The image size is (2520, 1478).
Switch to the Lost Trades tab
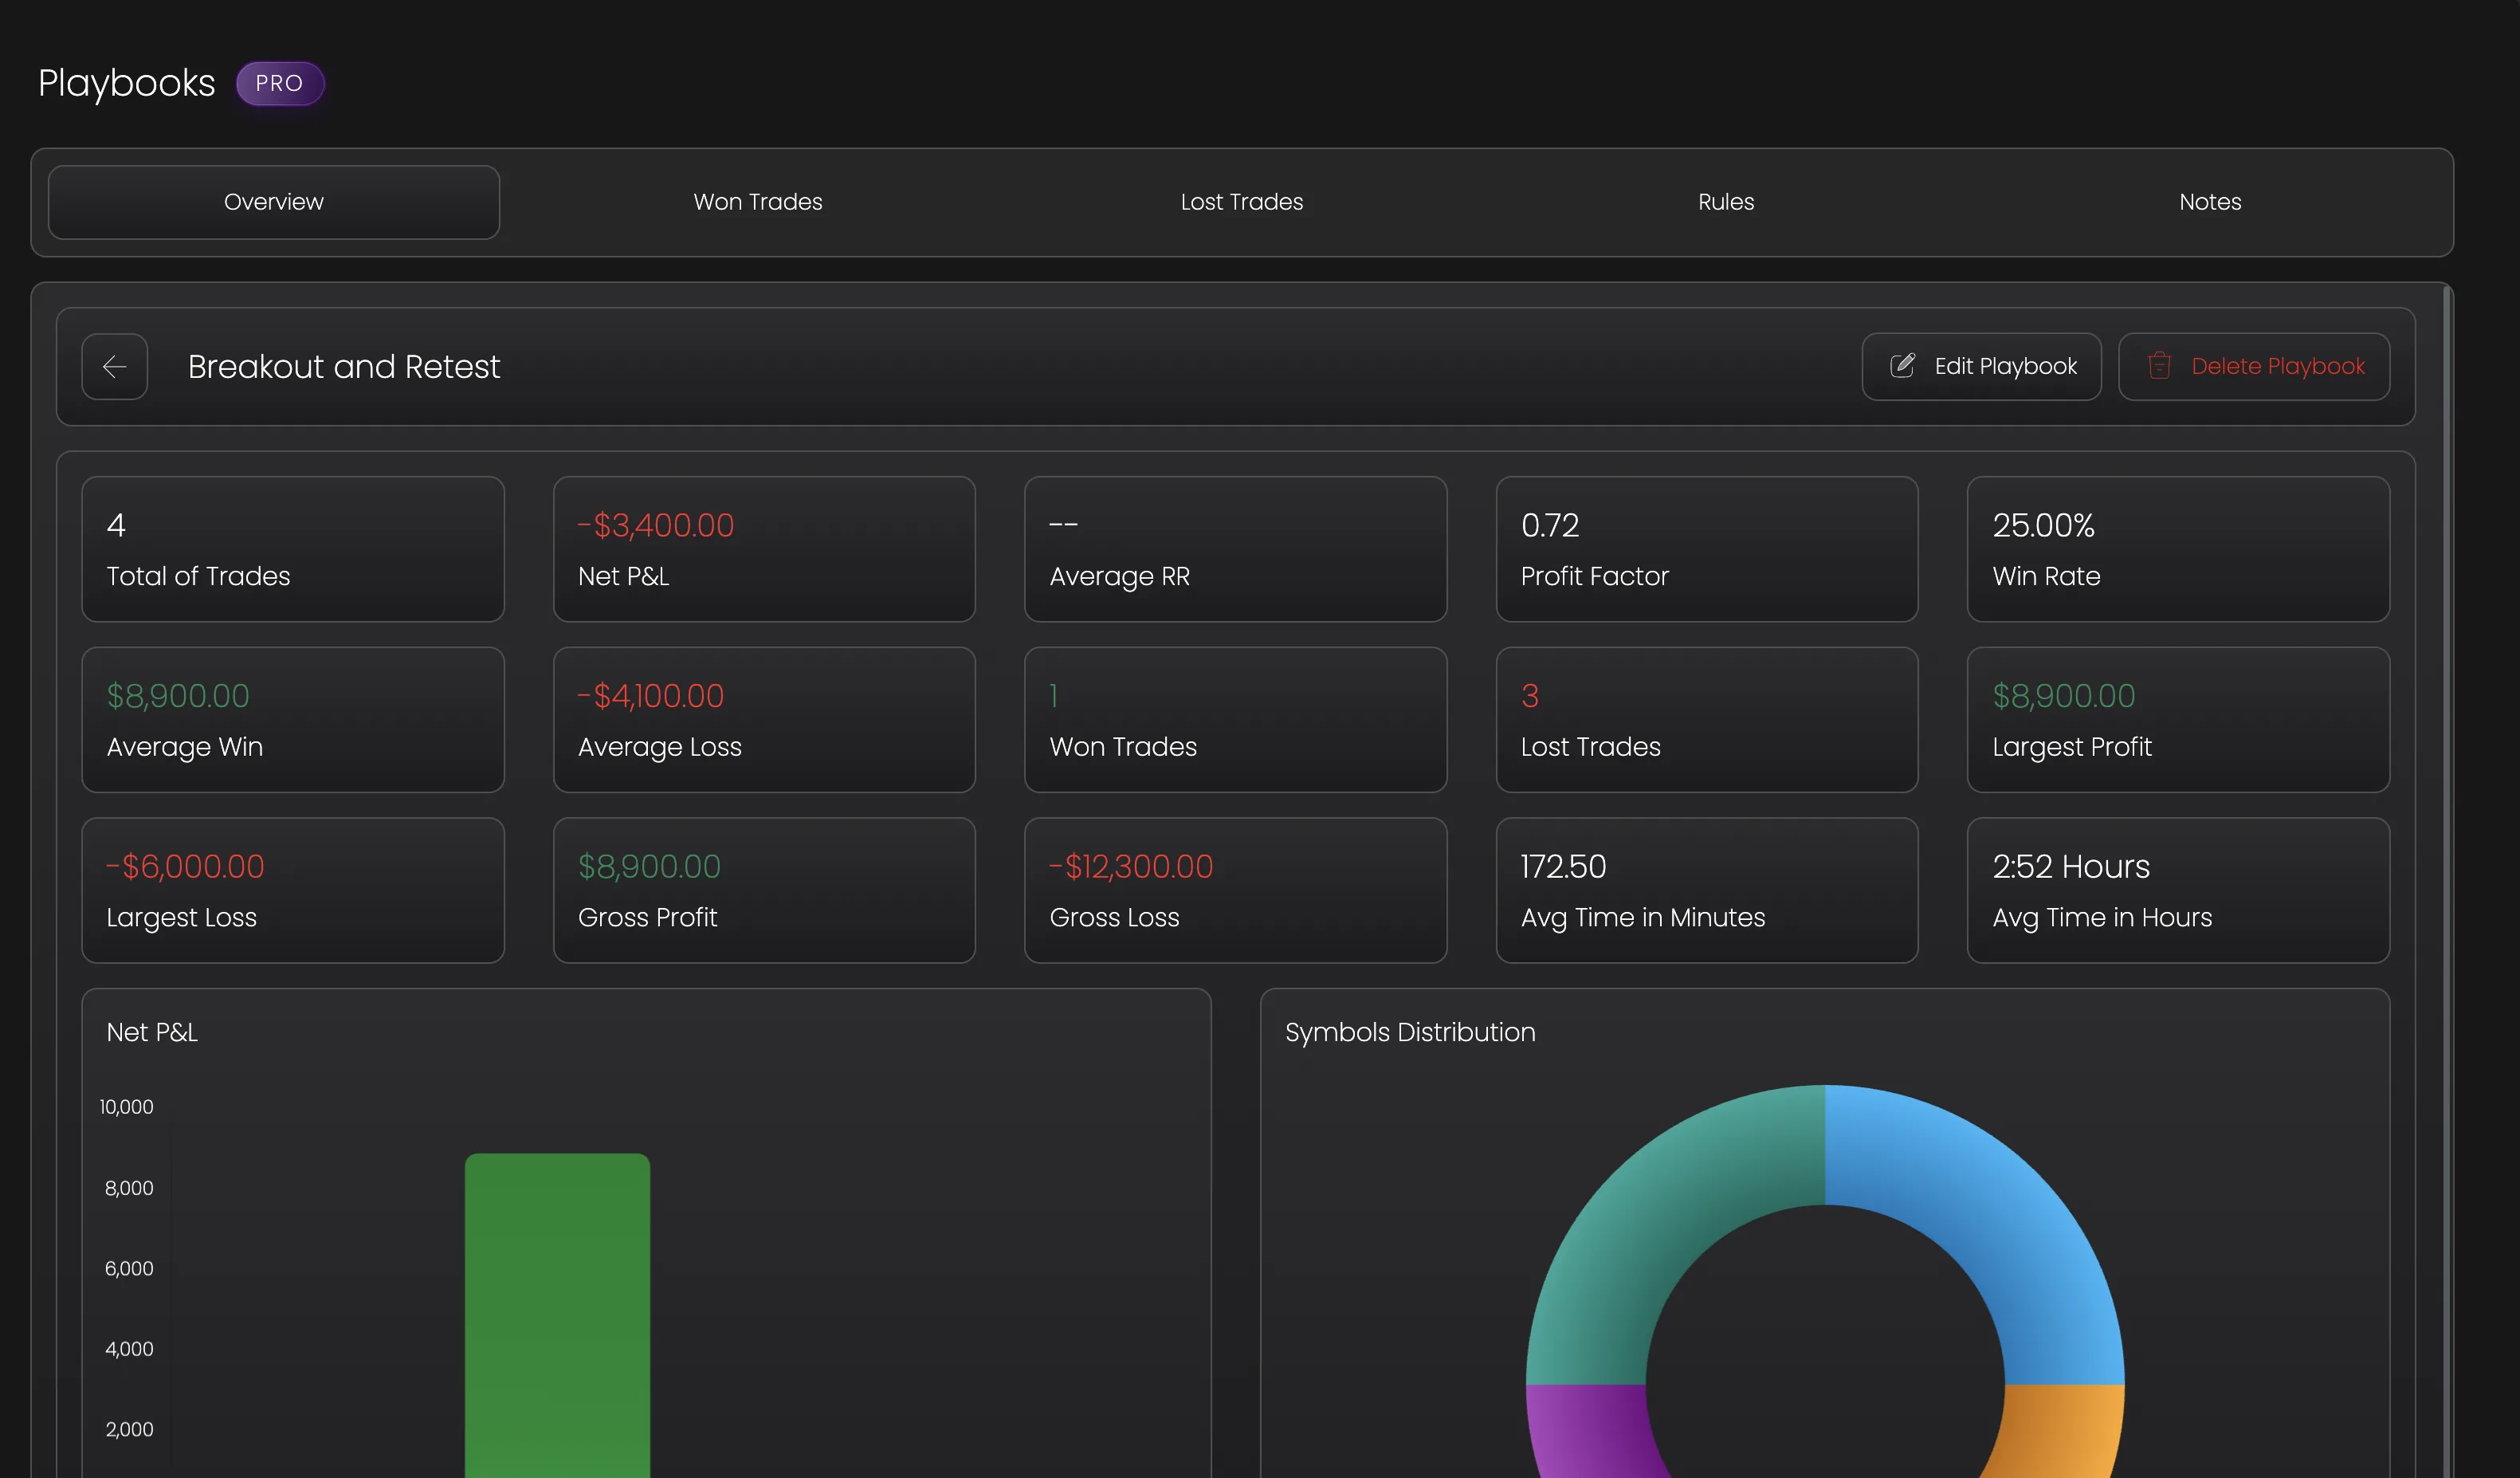[x=1242, y=202]
